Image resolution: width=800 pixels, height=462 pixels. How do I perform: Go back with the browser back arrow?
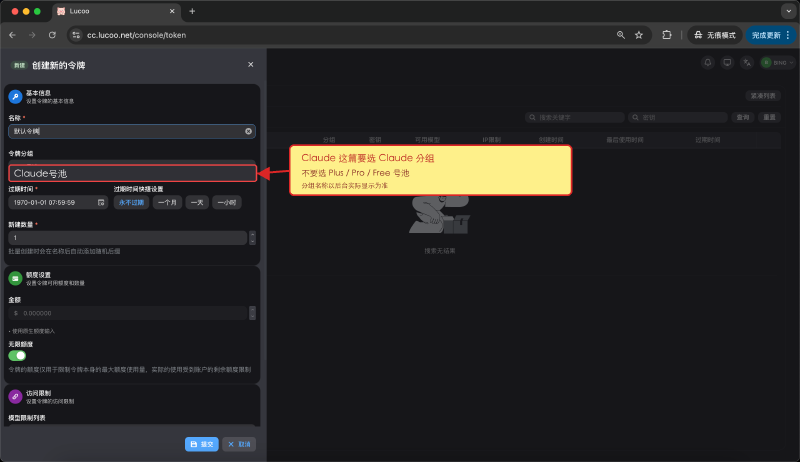(x=12, y=35)
